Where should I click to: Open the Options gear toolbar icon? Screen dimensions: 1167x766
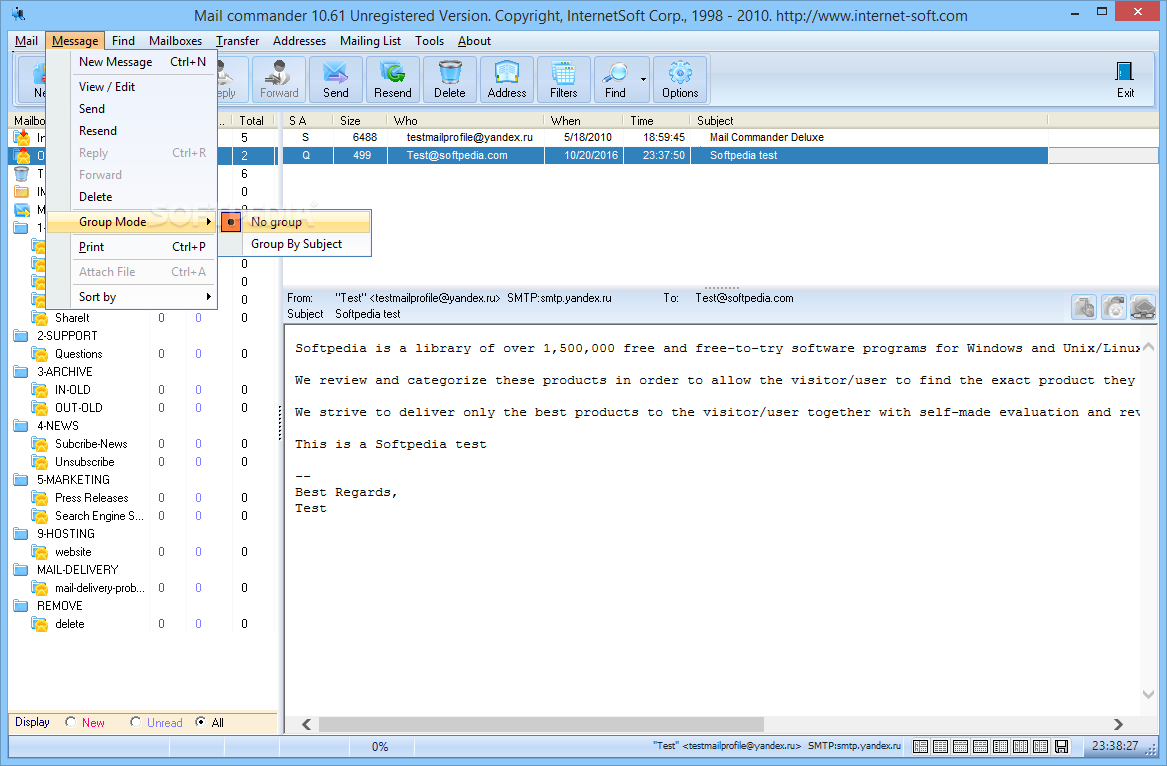pos(680,79)
